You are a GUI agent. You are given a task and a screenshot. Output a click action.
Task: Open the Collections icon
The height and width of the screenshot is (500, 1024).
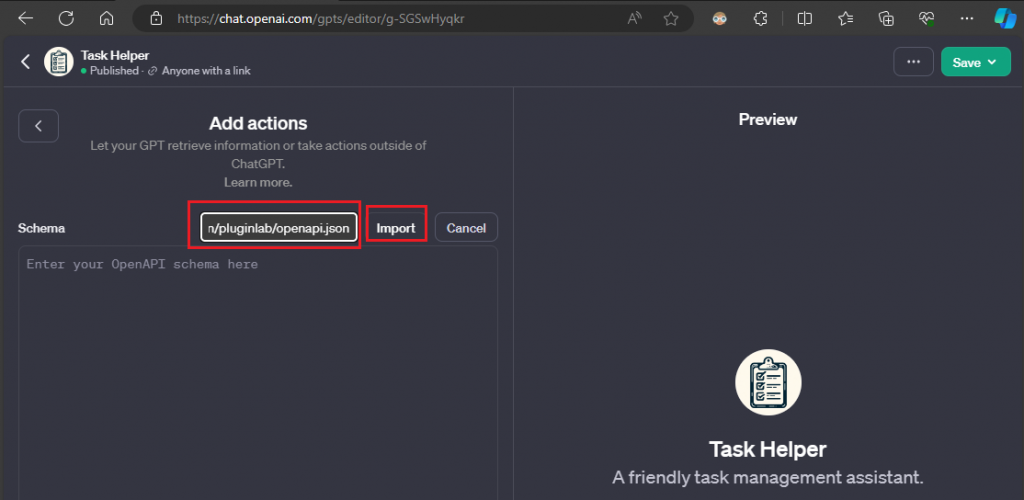tap(886, 18)
